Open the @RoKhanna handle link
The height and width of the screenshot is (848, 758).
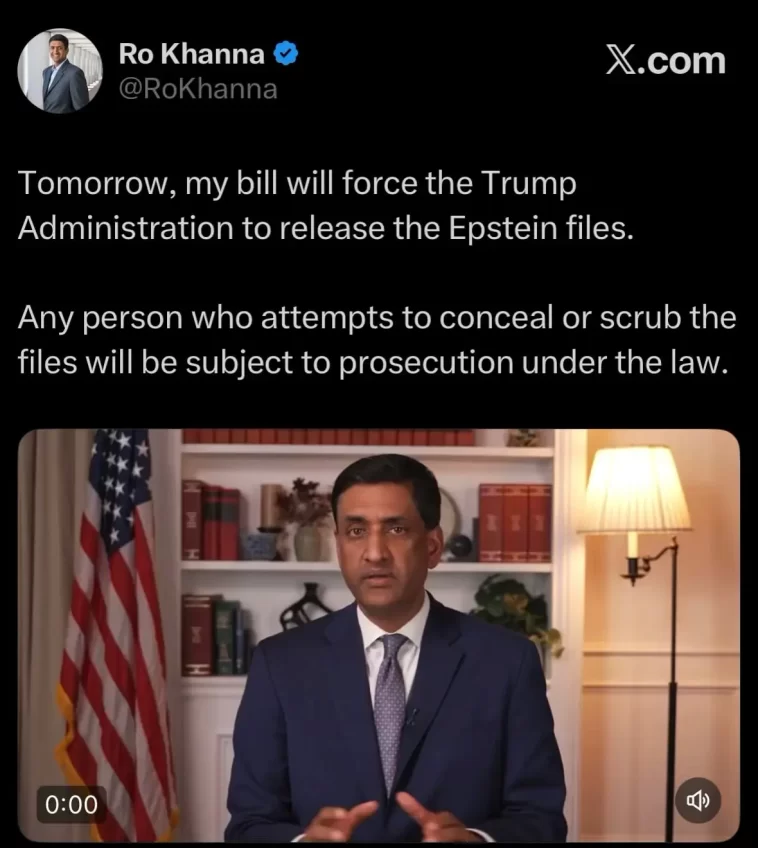click(x=198, y=89)
